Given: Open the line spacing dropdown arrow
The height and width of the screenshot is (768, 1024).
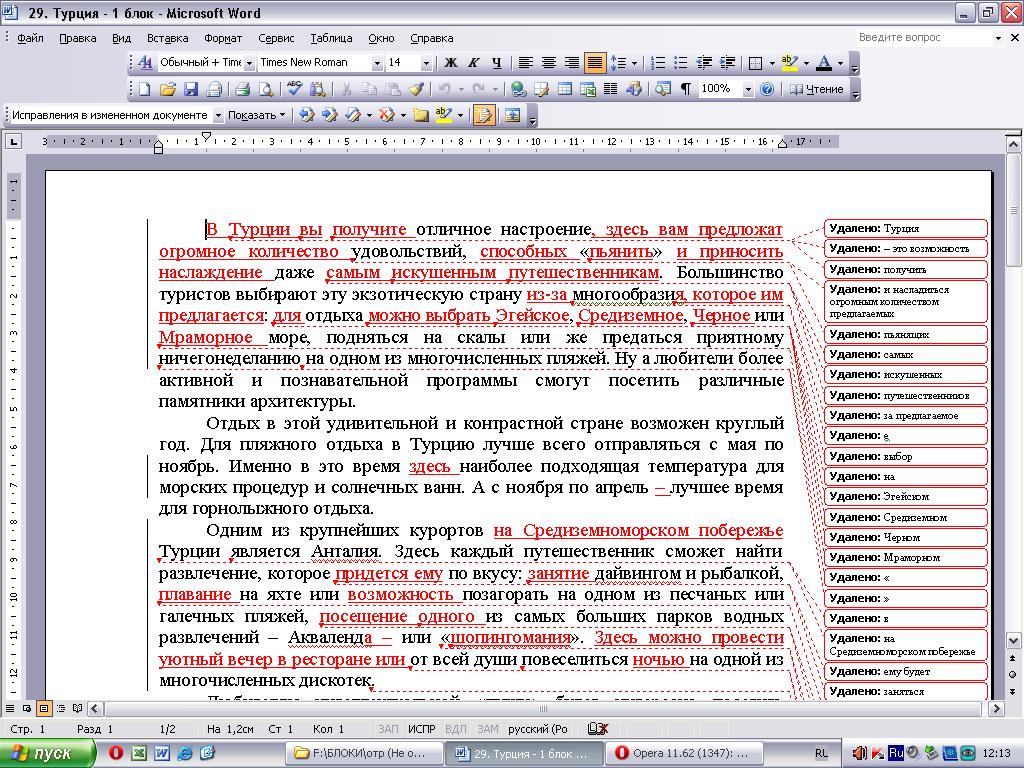Looking at the screenshot, I should (x=634, y=63).
